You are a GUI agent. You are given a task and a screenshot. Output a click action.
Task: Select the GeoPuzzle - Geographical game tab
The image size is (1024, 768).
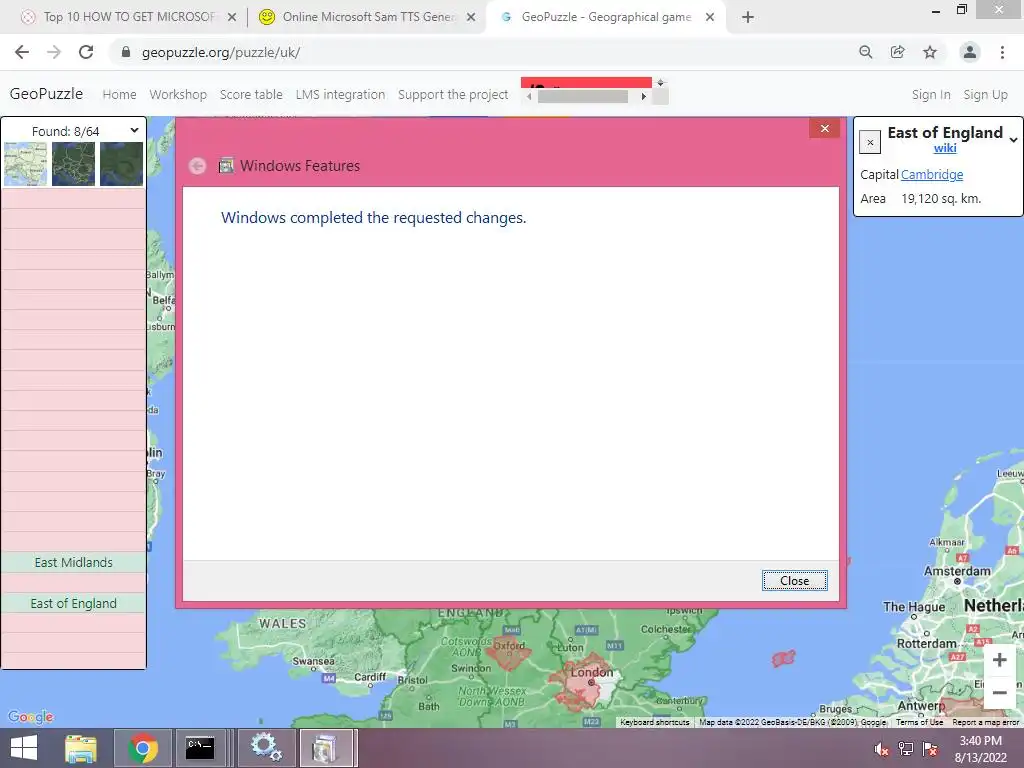605,17
